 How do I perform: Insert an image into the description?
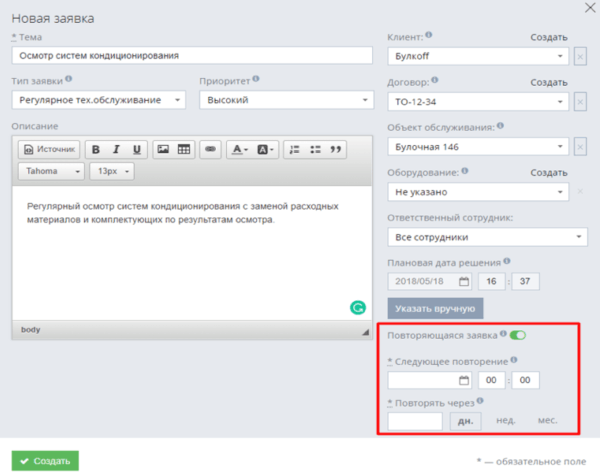(x=163, y=150)
